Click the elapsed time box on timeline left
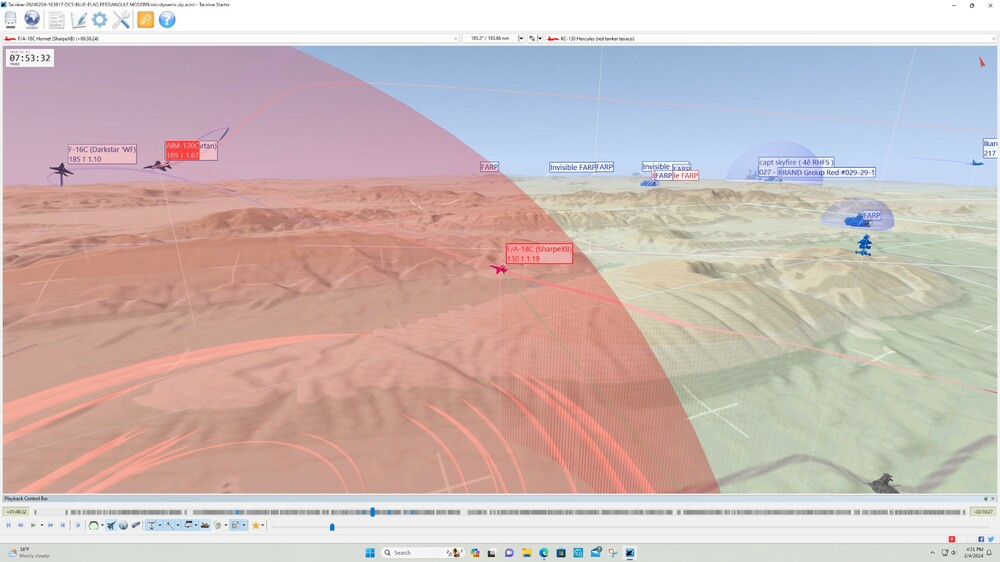1000x562 pixels. pyautogui.click(x=16, y=512)
